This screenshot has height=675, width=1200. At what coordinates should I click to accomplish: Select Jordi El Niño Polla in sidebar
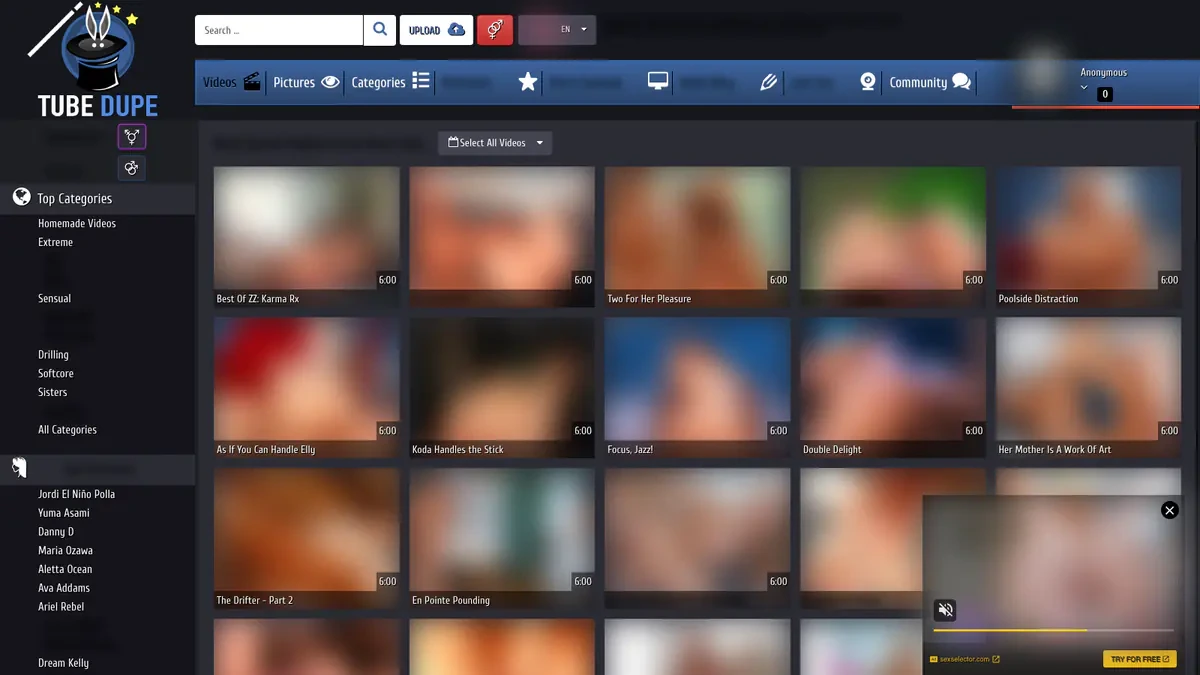tap(76, 494)
